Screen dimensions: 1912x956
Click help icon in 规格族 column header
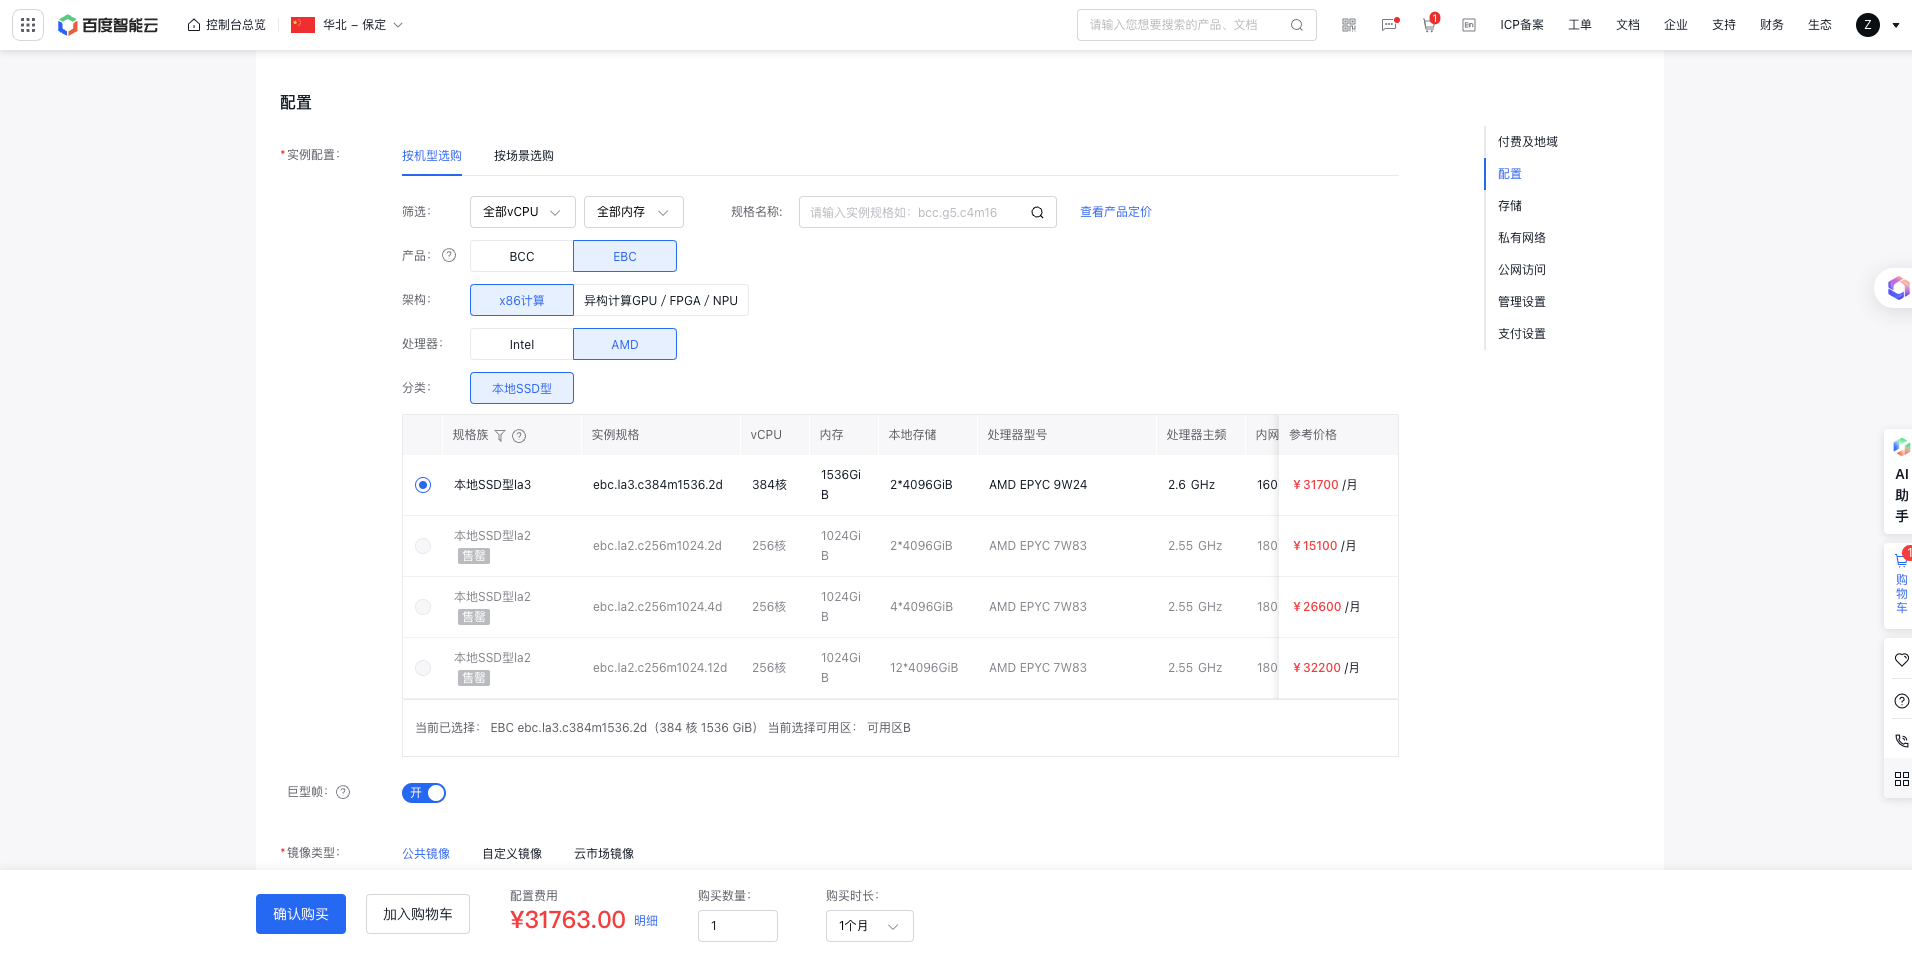(519, 435)
